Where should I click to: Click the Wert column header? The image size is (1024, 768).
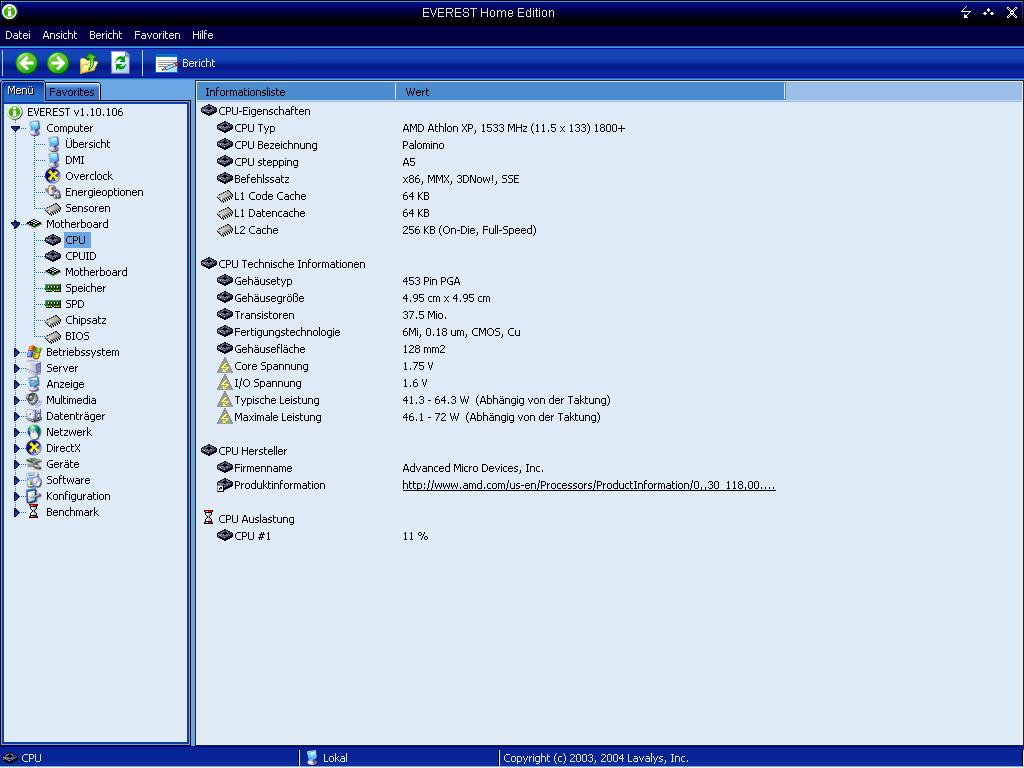coord(590,92)
